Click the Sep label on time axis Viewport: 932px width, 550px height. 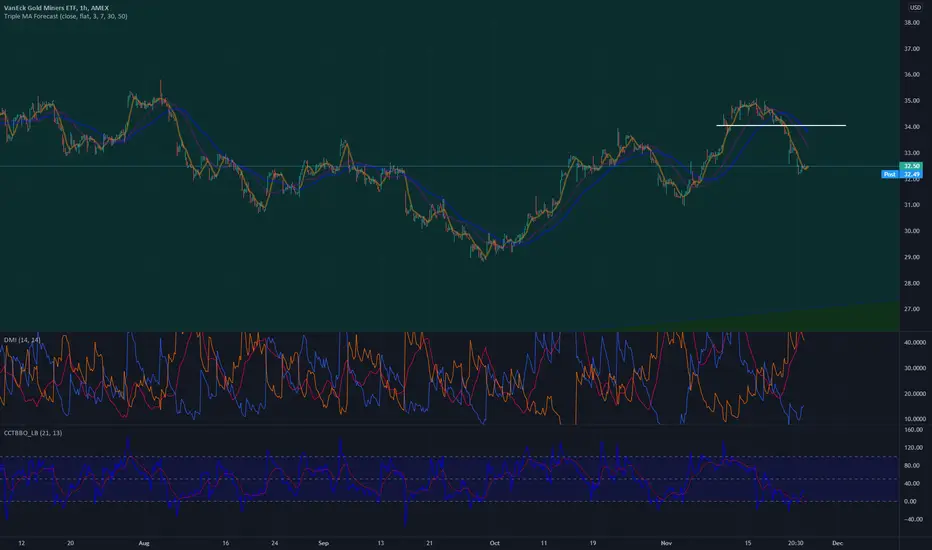coord(323,543)
